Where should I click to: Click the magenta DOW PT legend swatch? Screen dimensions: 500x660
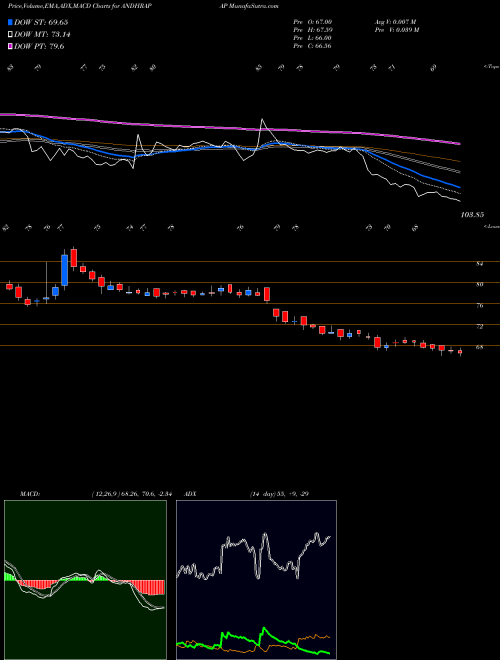pos(10,47)
